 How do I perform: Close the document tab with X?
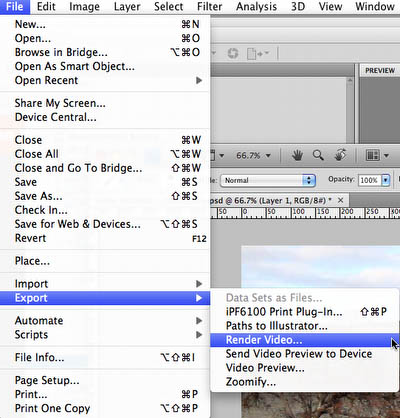[340, 200]
